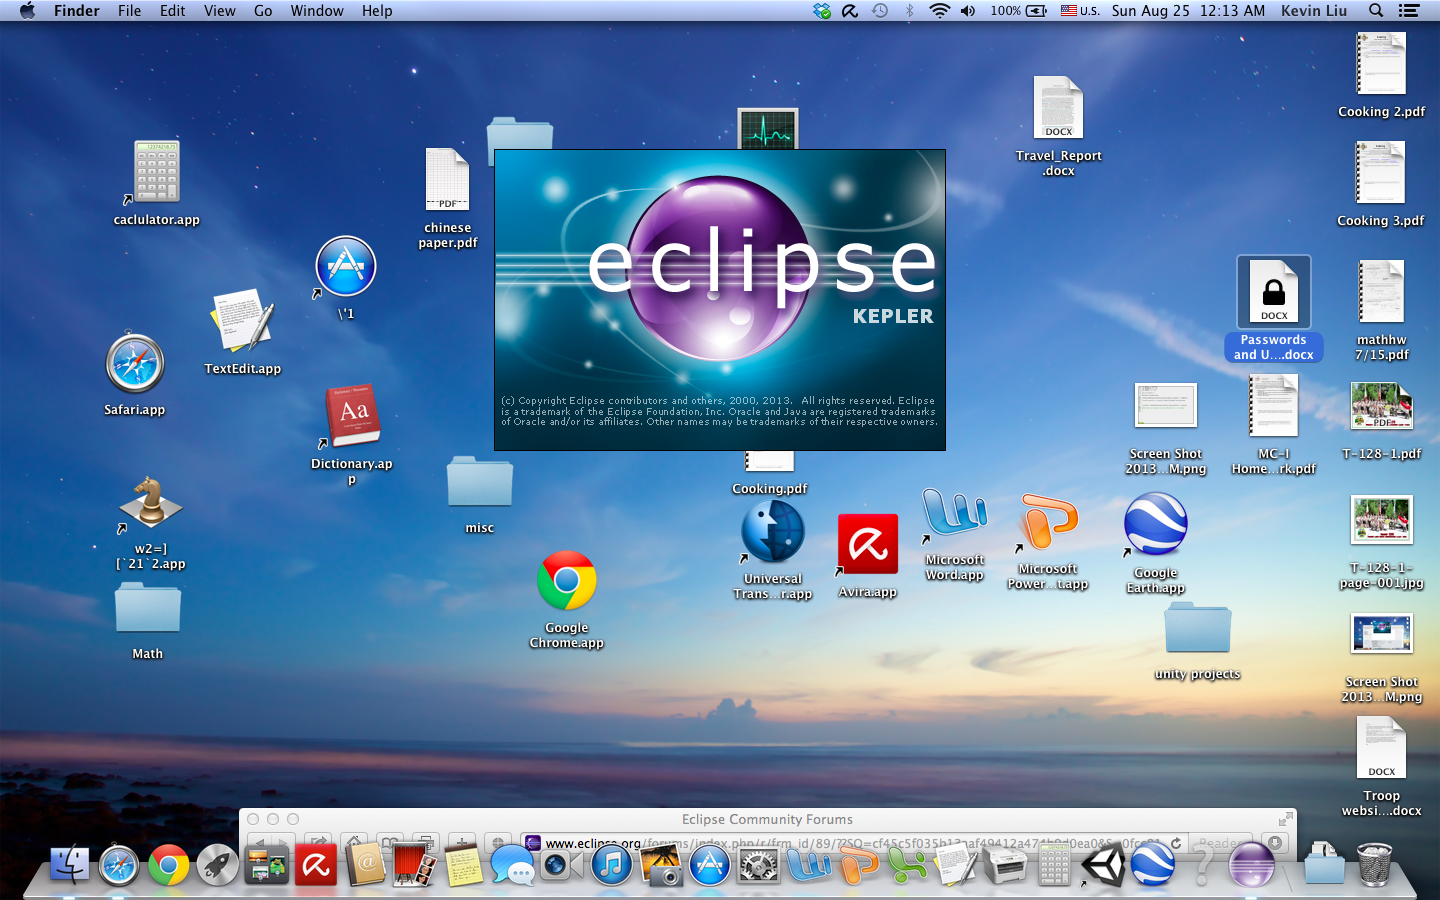Open the Trash in the Dock

tap(1374, 866)
